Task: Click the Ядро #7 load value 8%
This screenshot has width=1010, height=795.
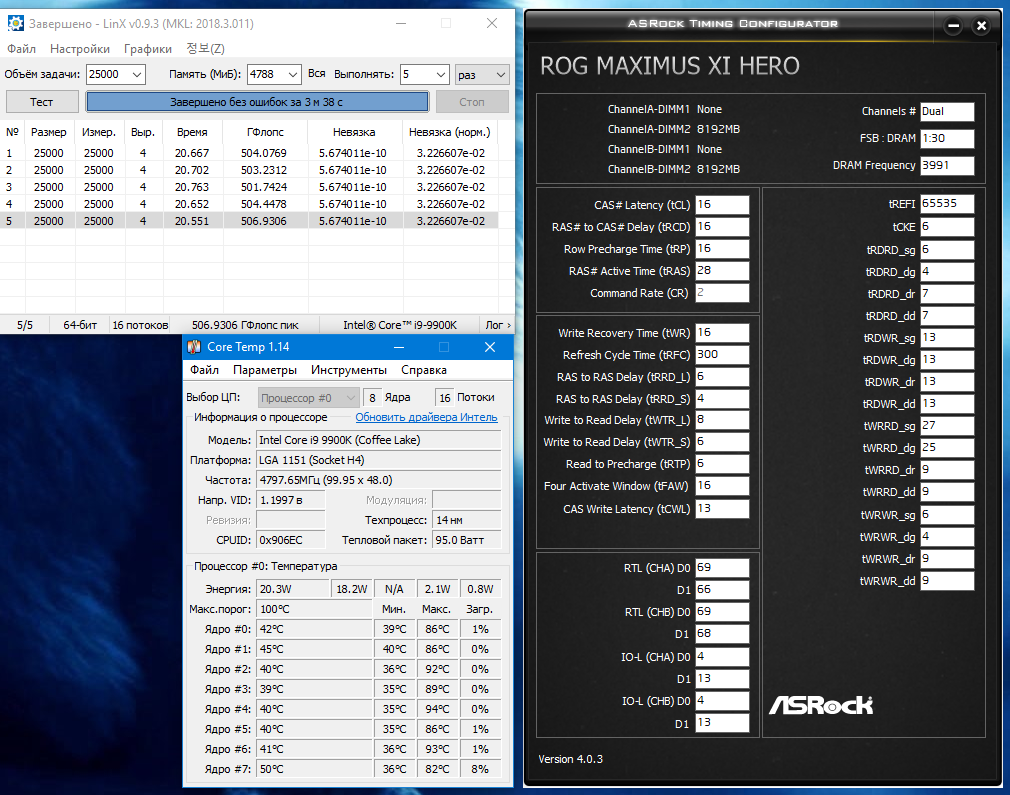Action: pyautogui.click(x=480, y=769)
